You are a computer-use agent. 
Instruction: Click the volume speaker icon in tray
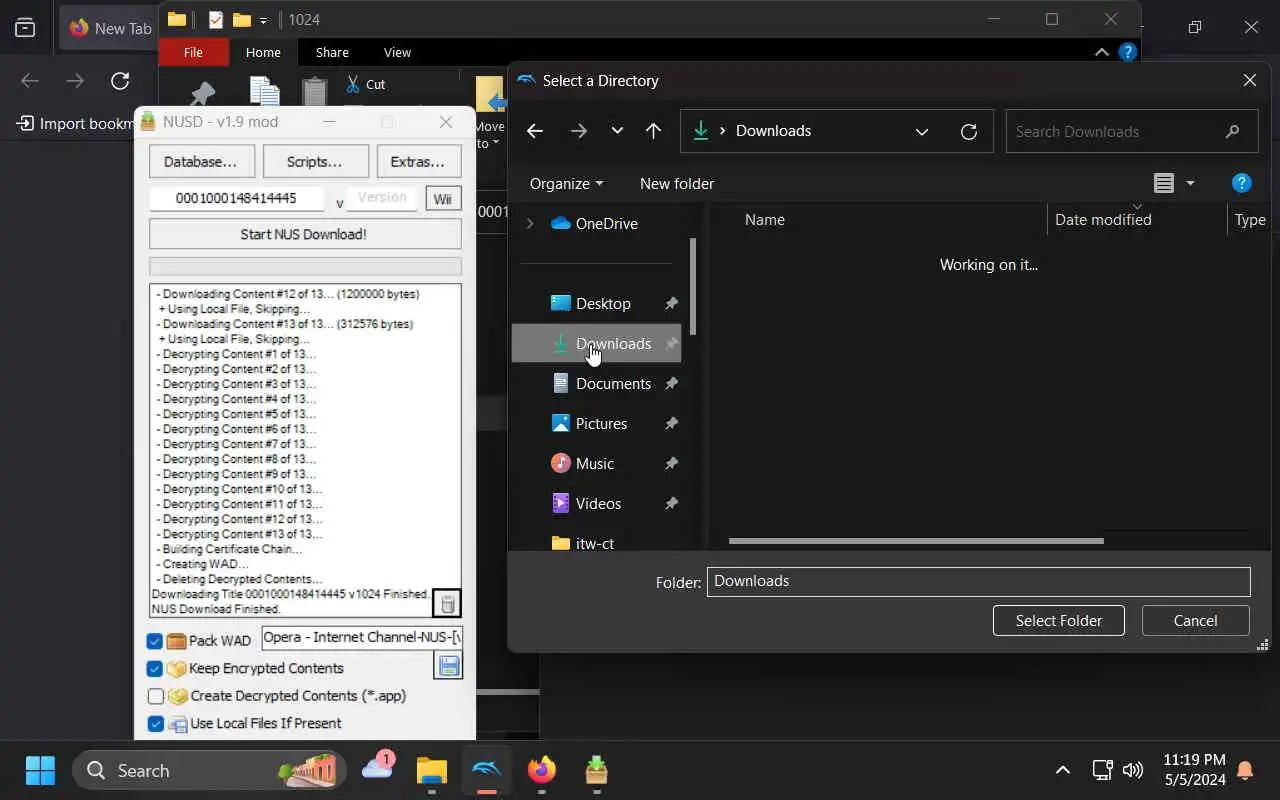pyautogui.click(x=1132, y=770)
